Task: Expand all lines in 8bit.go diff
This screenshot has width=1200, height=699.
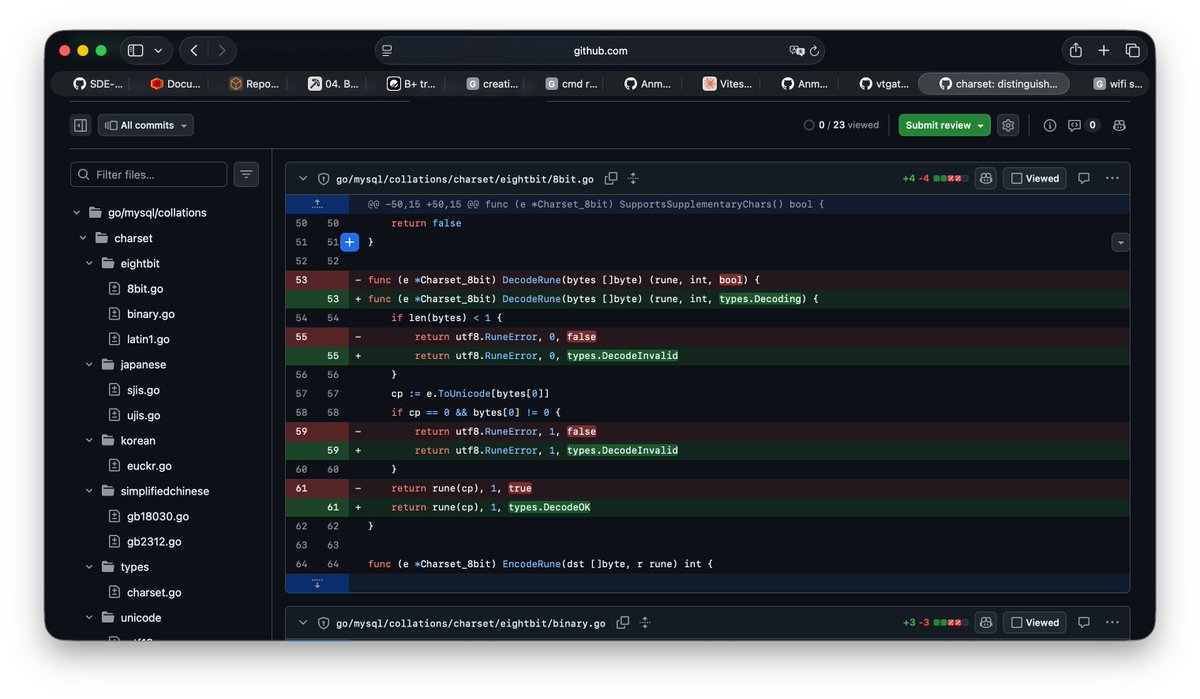Action: click(633, 179)
